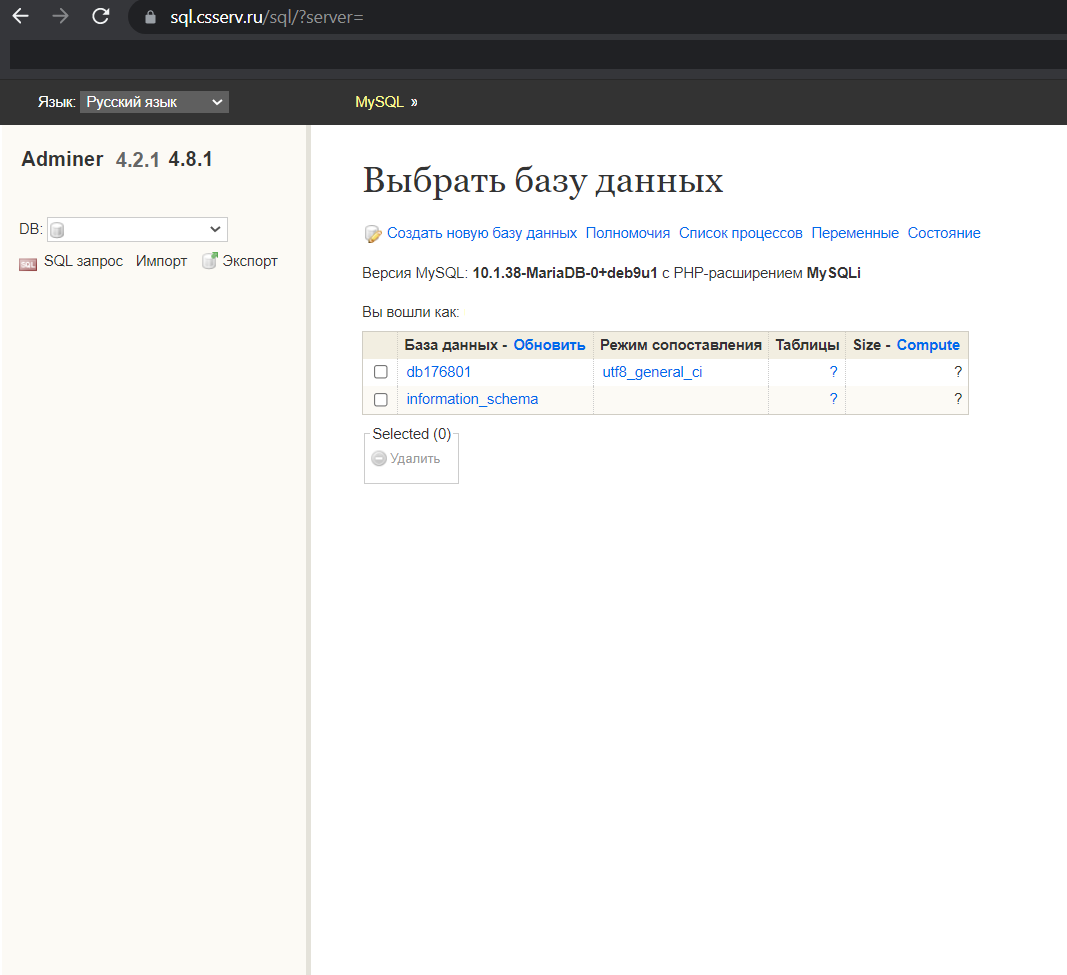Open Список процессов link
The height and width of the screenshot is (975, 1067).
(740, 233)
